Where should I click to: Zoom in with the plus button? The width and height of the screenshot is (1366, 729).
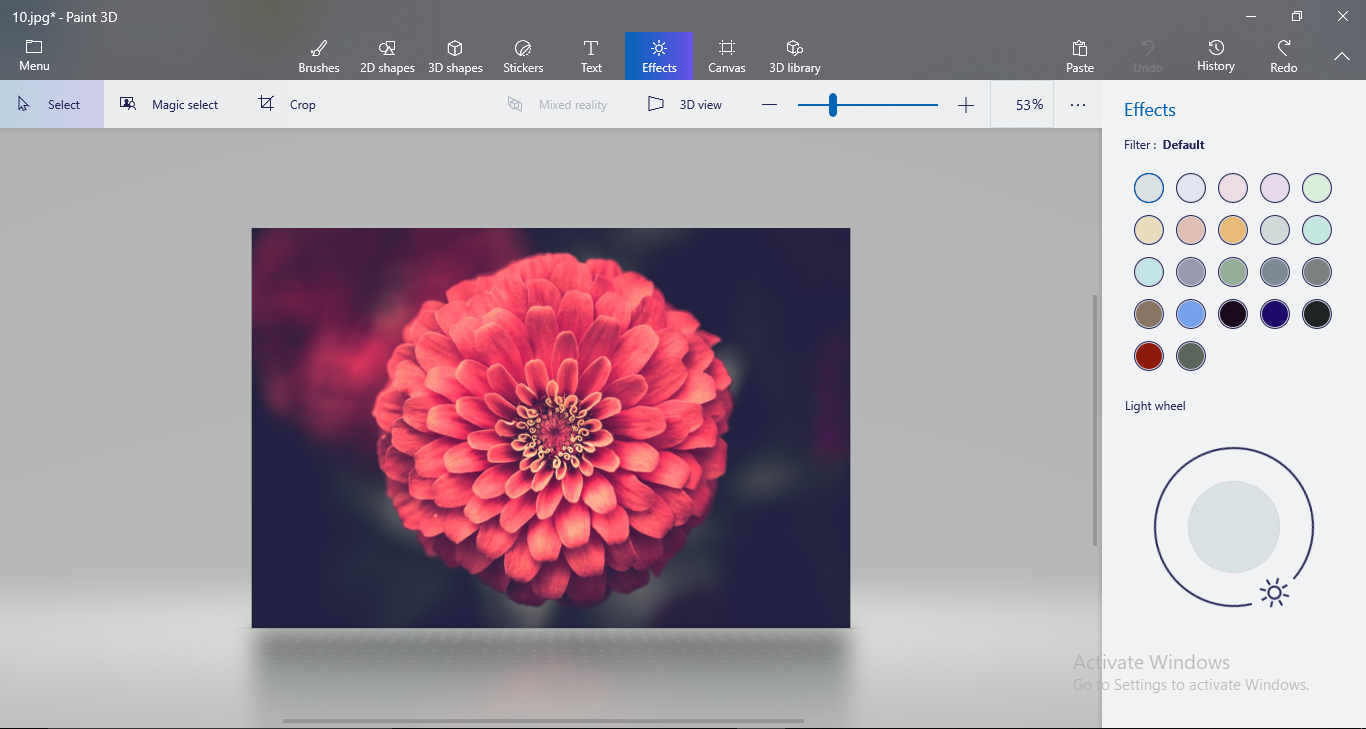pyautogui.click(x=966, y=105)
